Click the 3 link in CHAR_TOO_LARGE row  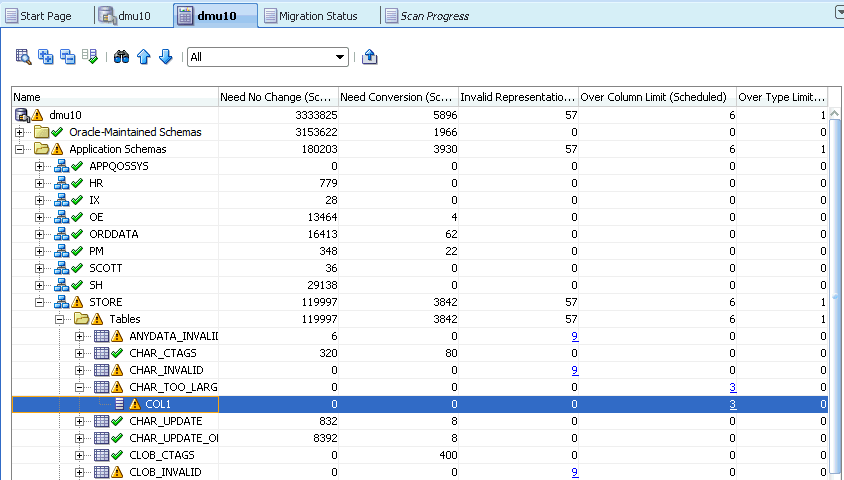point(733,387)
